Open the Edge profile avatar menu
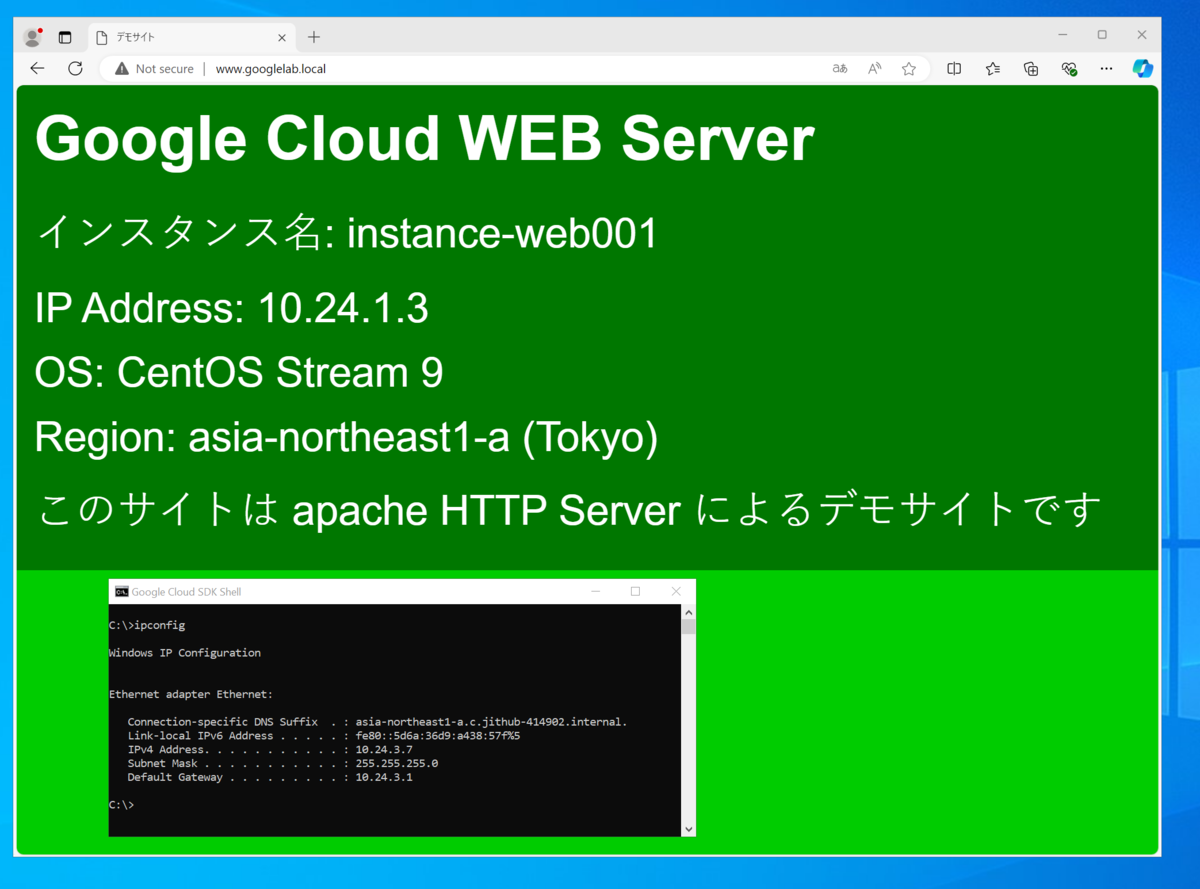Image resolution: width=1200 pixels, height=889 pixels. [x=32, y=37]
